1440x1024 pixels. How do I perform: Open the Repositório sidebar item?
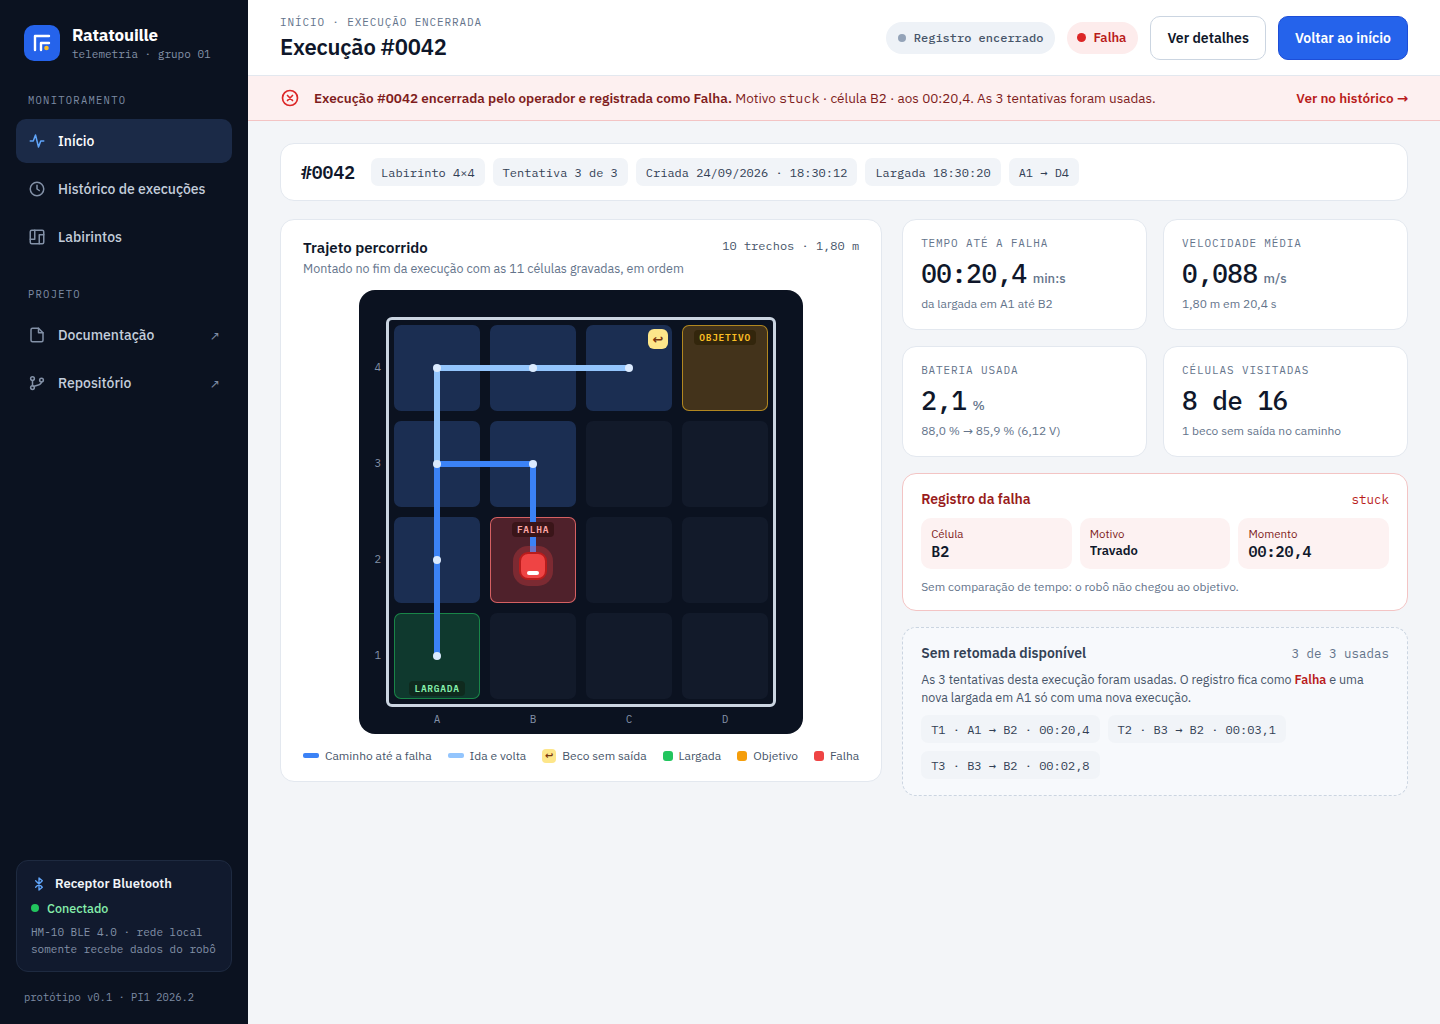point(124,383)
